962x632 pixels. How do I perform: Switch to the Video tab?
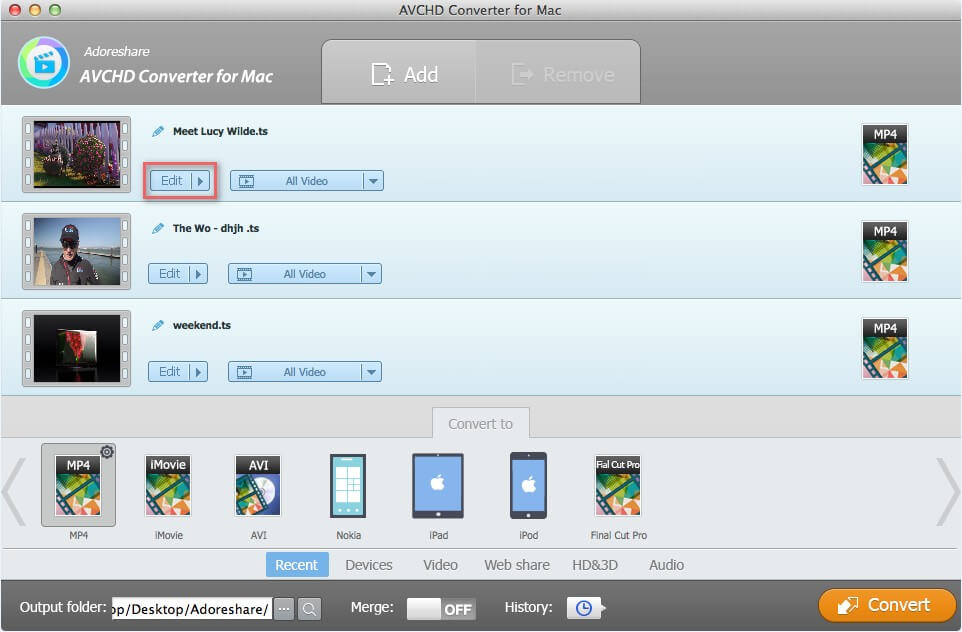tap(441, 565)
